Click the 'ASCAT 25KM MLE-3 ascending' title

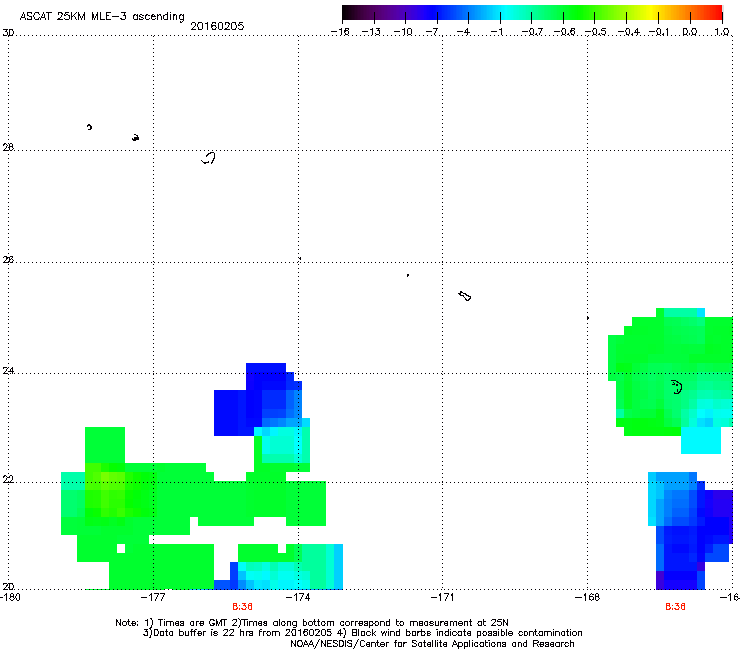102,16
